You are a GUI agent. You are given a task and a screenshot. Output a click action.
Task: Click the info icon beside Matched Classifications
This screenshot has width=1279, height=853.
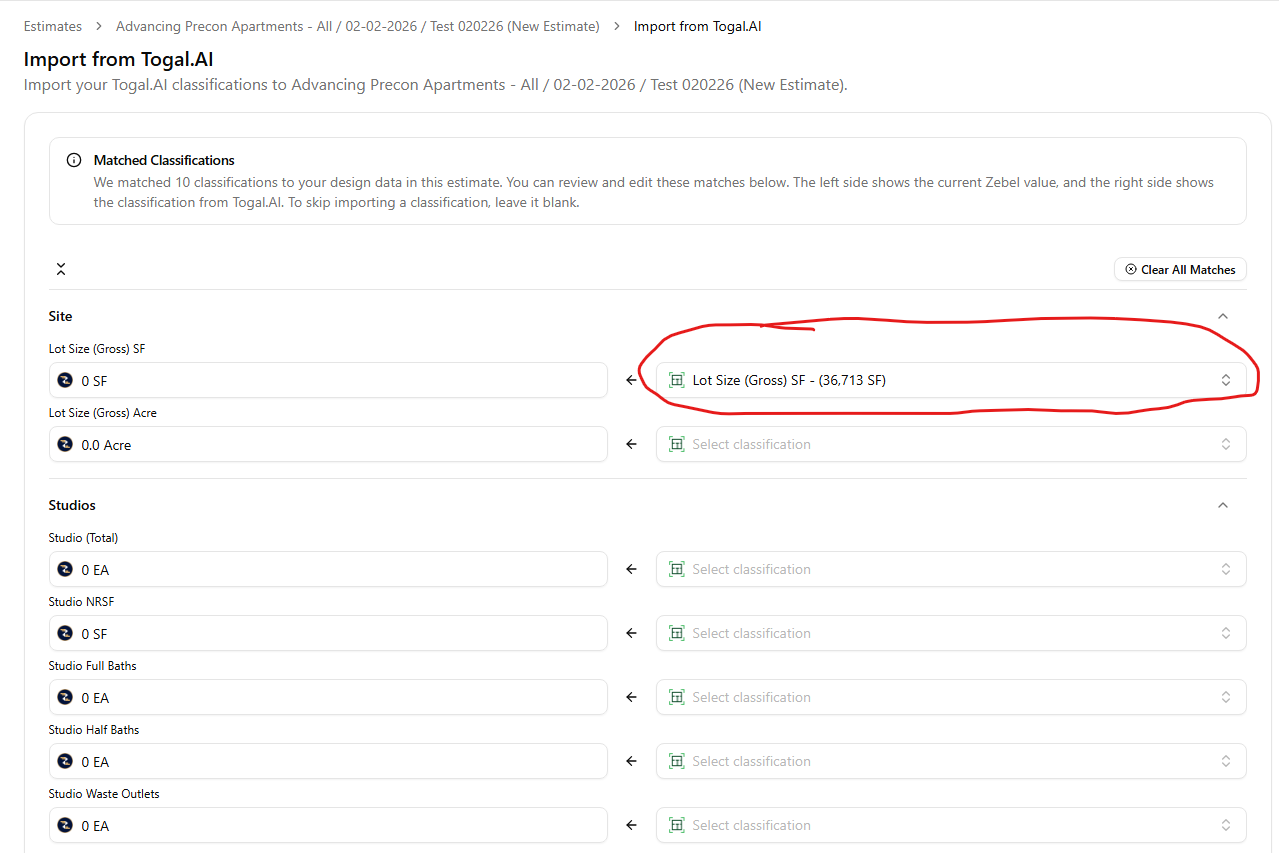point(74,160)
